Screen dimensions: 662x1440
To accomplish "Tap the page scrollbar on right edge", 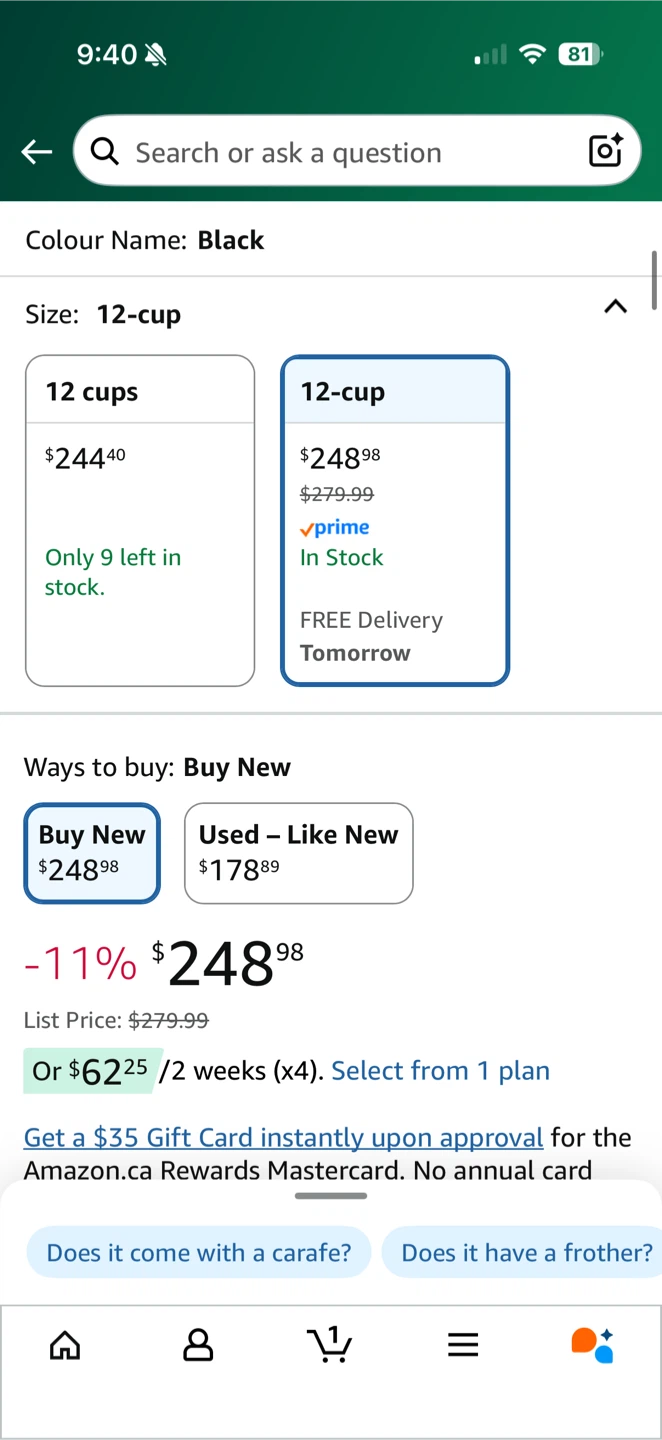I will 654,280.
